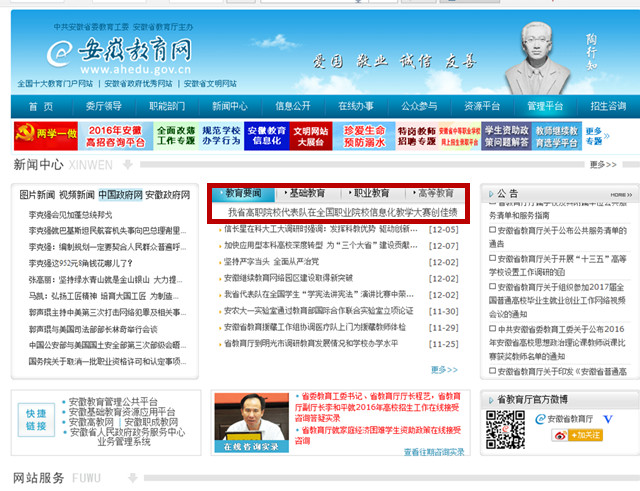Screen dimensions: 640x491
Task: Switch to 职业教育 tab
Action: 371,193
